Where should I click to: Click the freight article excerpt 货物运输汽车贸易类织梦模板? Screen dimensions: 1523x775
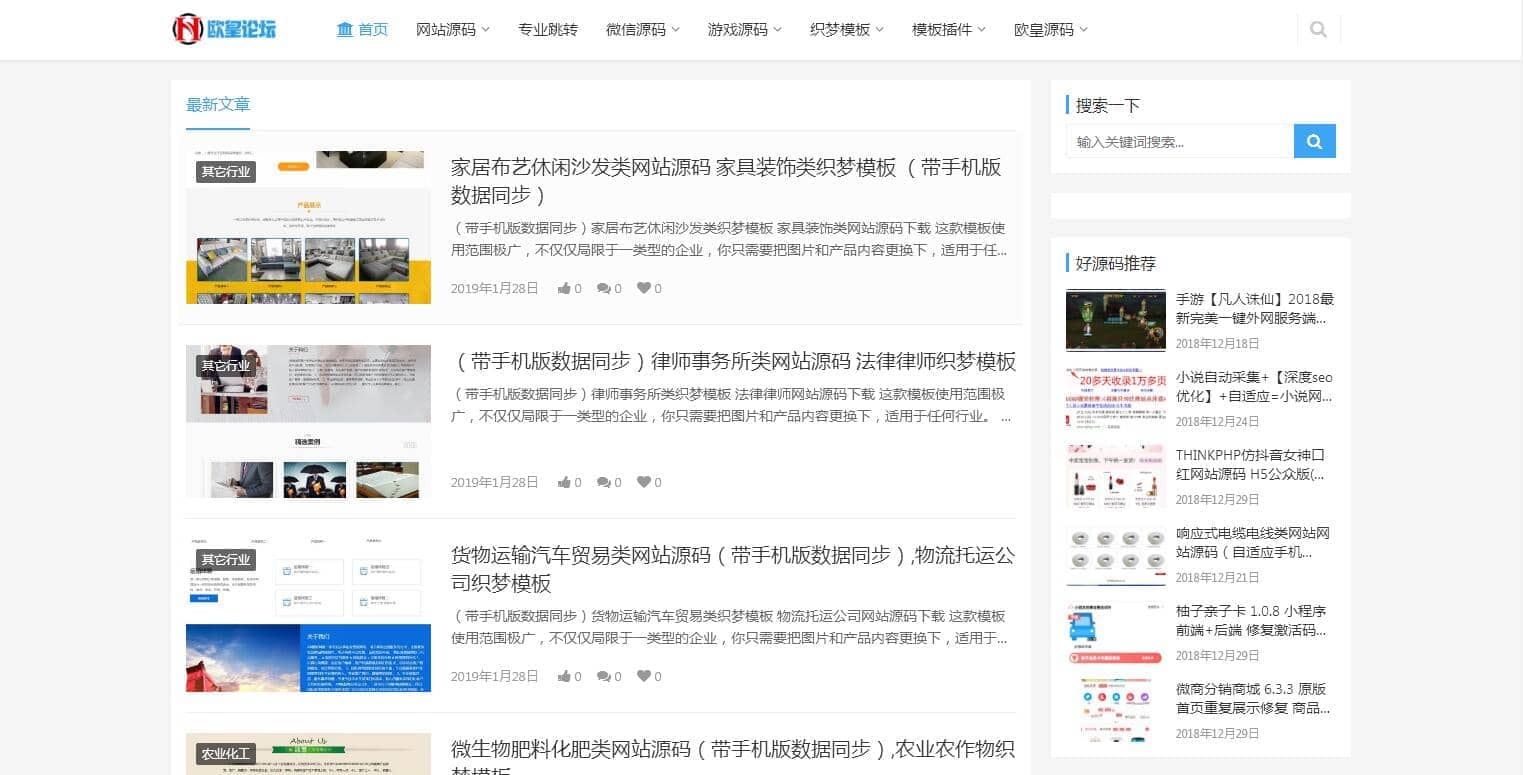pyautogui.click(x=730, y=627)
